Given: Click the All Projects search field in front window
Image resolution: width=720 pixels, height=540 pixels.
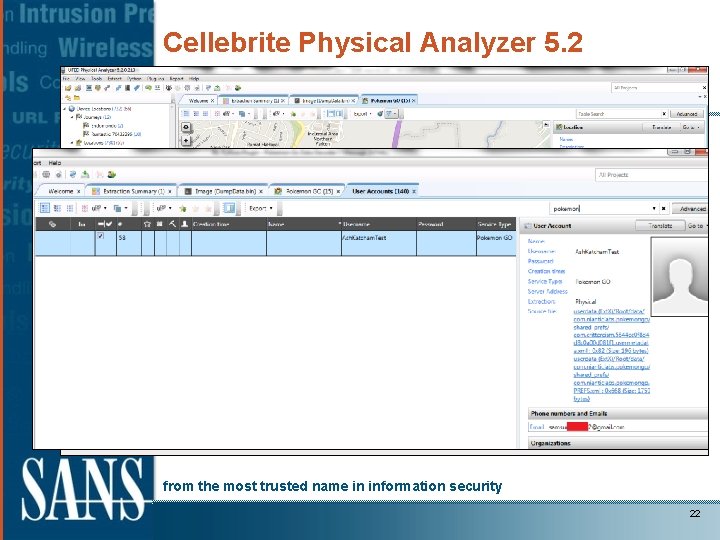Looking at the screenshot, I should 651,174.
